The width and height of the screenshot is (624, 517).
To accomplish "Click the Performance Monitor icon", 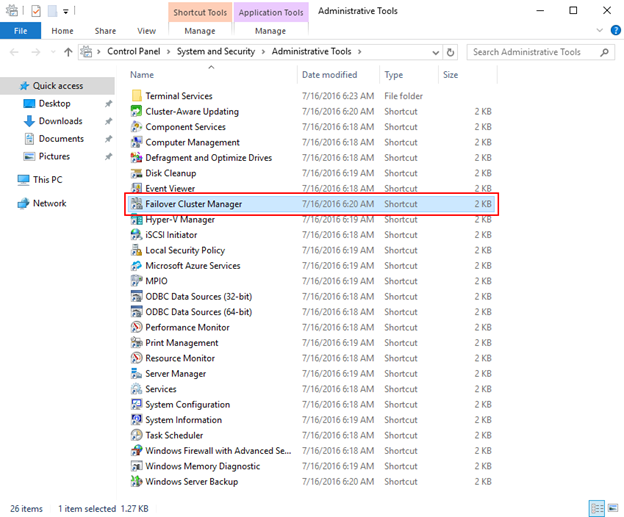I will tap(137, 327).
